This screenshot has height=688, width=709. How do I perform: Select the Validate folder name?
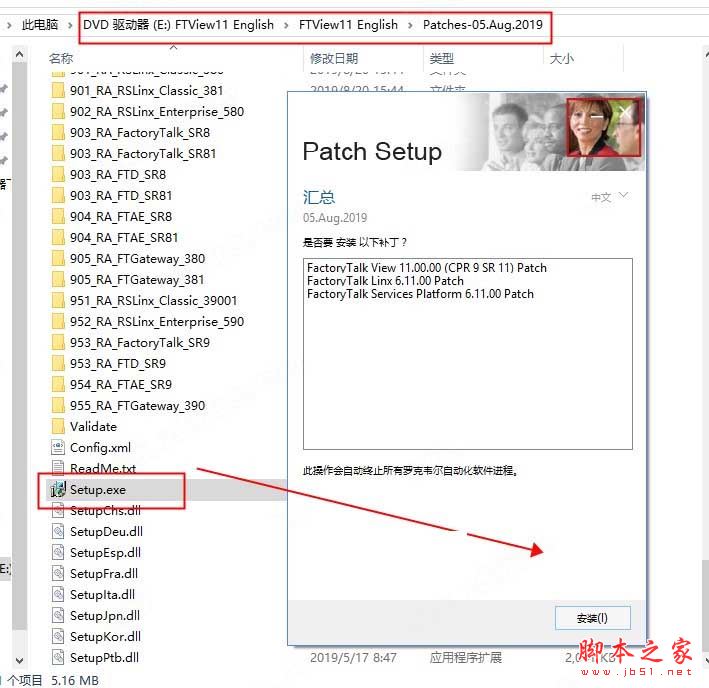point(93,426)
